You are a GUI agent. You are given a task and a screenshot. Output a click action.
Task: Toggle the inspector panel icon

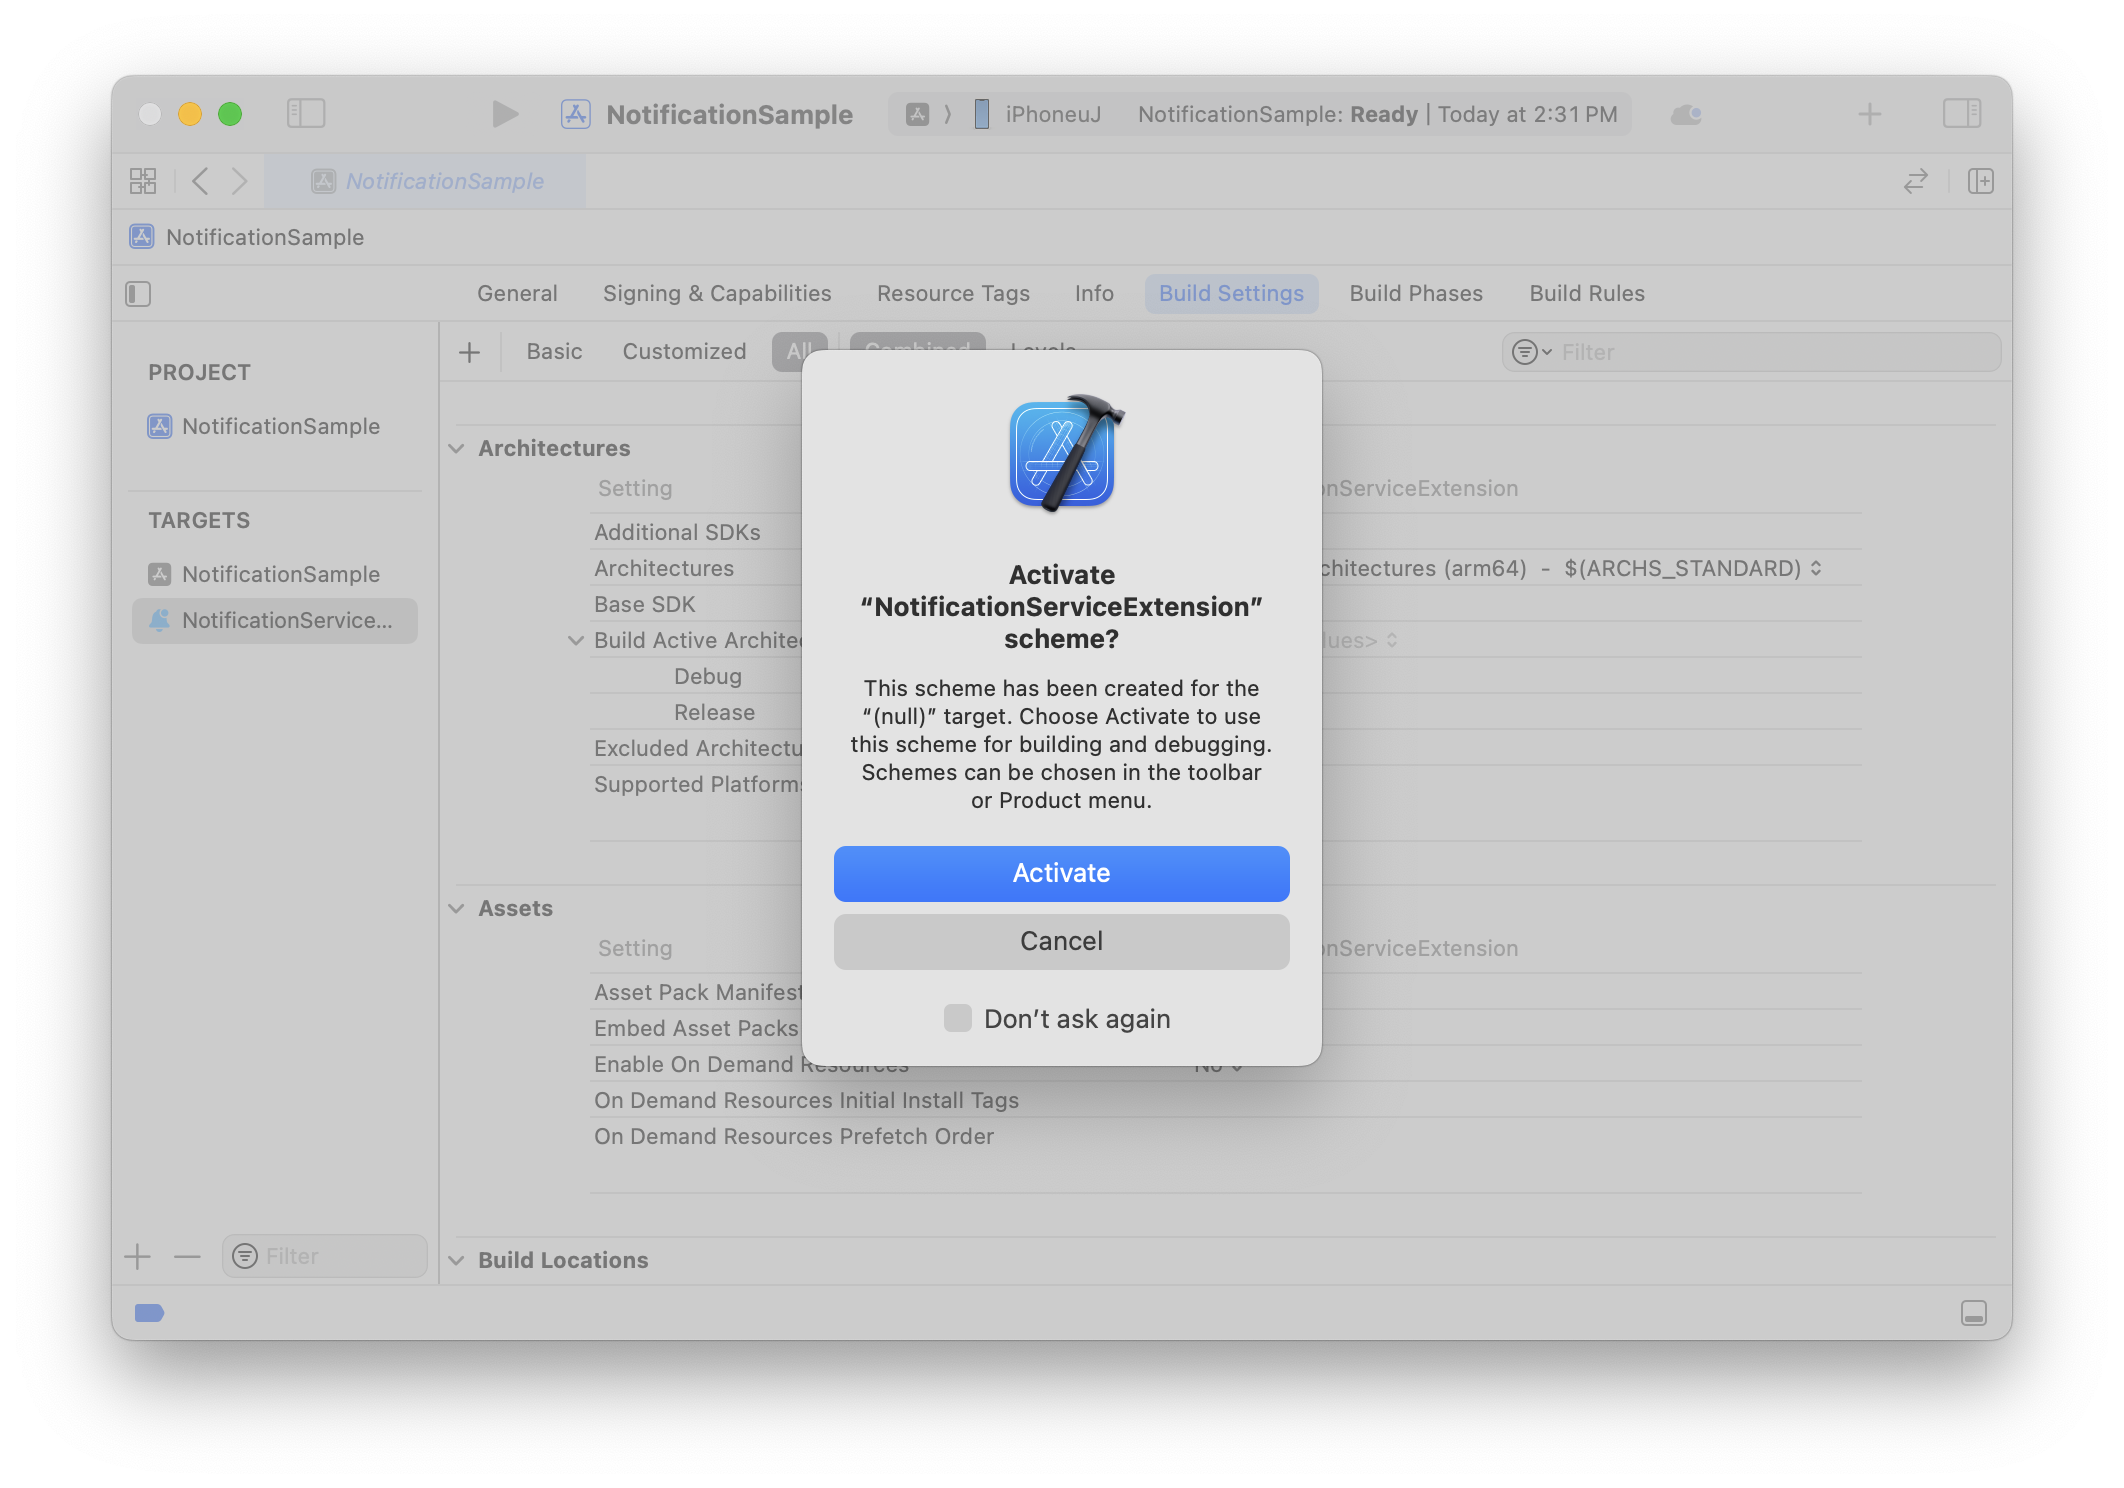pyautogui.click(x=1961, y=114)
